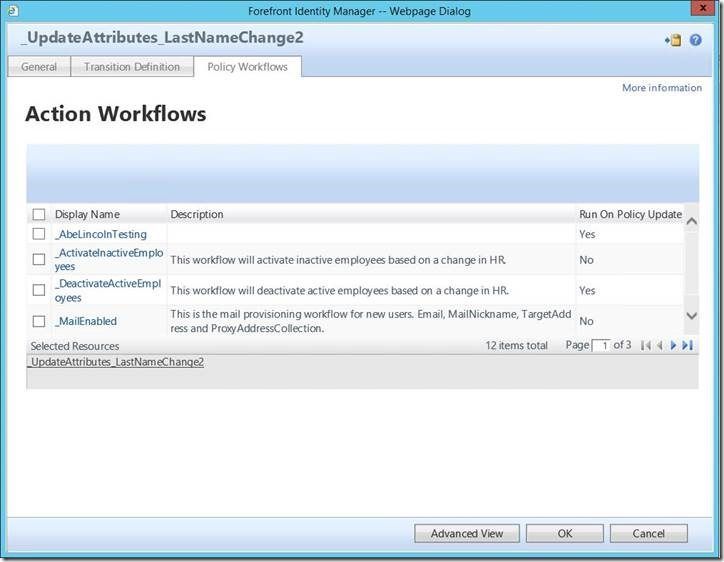Check the _ActivateInactiveEmployees row checkbox
The width and height of the screenshot is (724, 562).
[39, 259]
